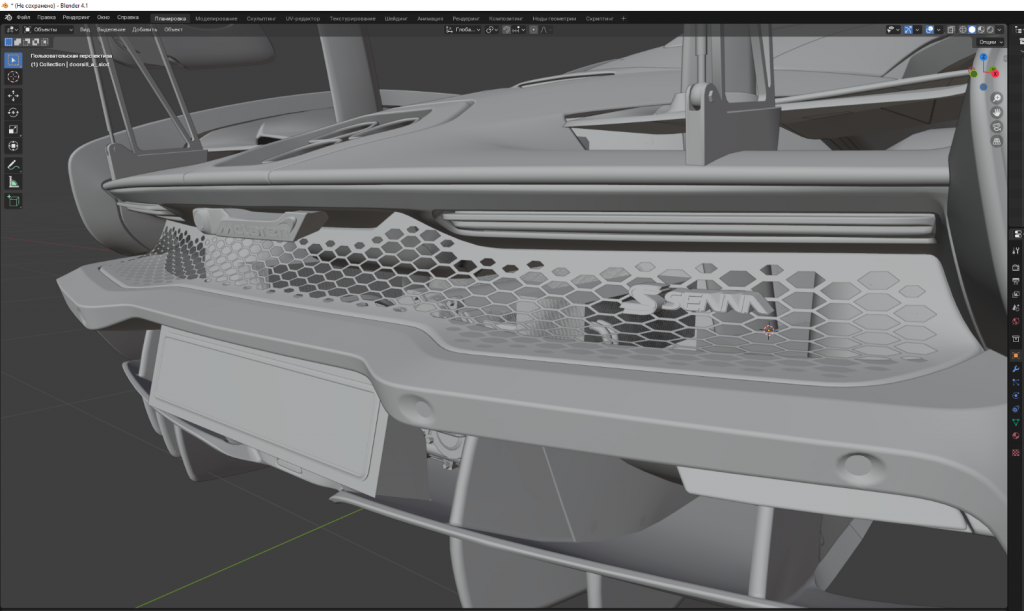Click the plus button to add workspace
The height and width of the screenshot is (611, 1024).
(624, 18)
